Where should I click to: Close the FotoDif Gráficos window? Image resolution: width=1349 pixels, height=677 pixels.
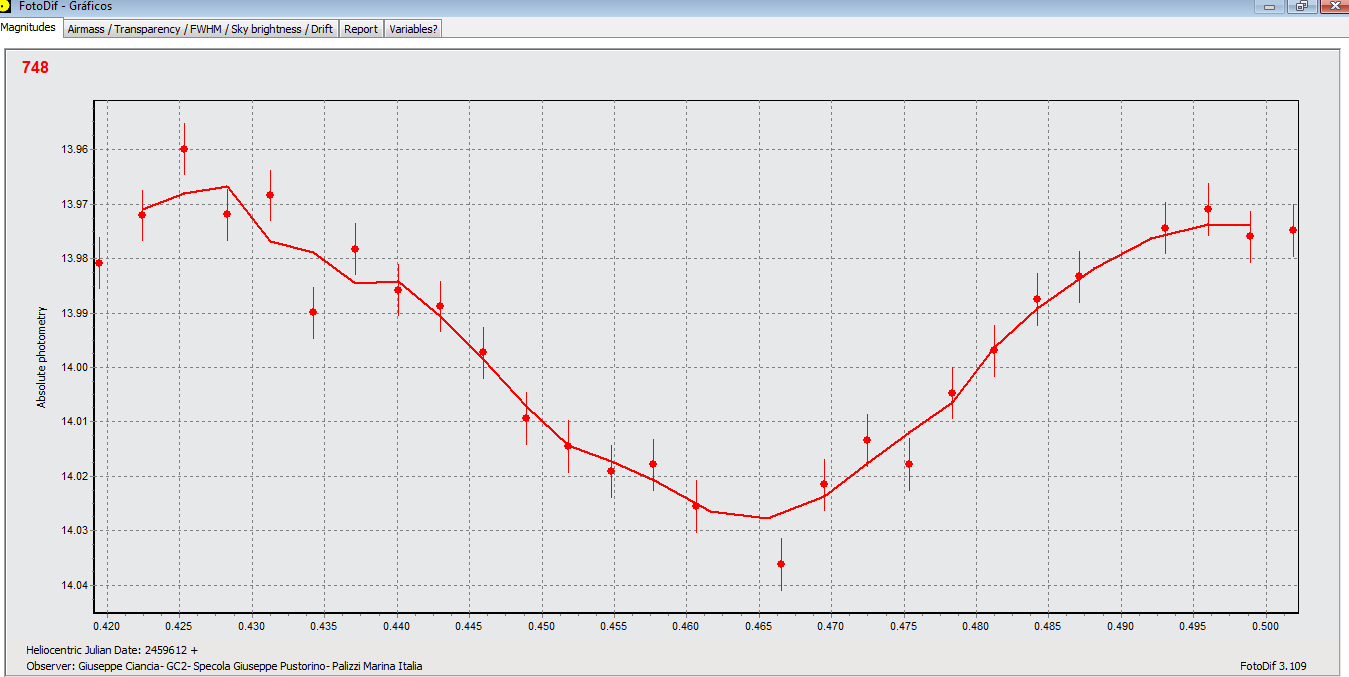[x=1334, y=6]
